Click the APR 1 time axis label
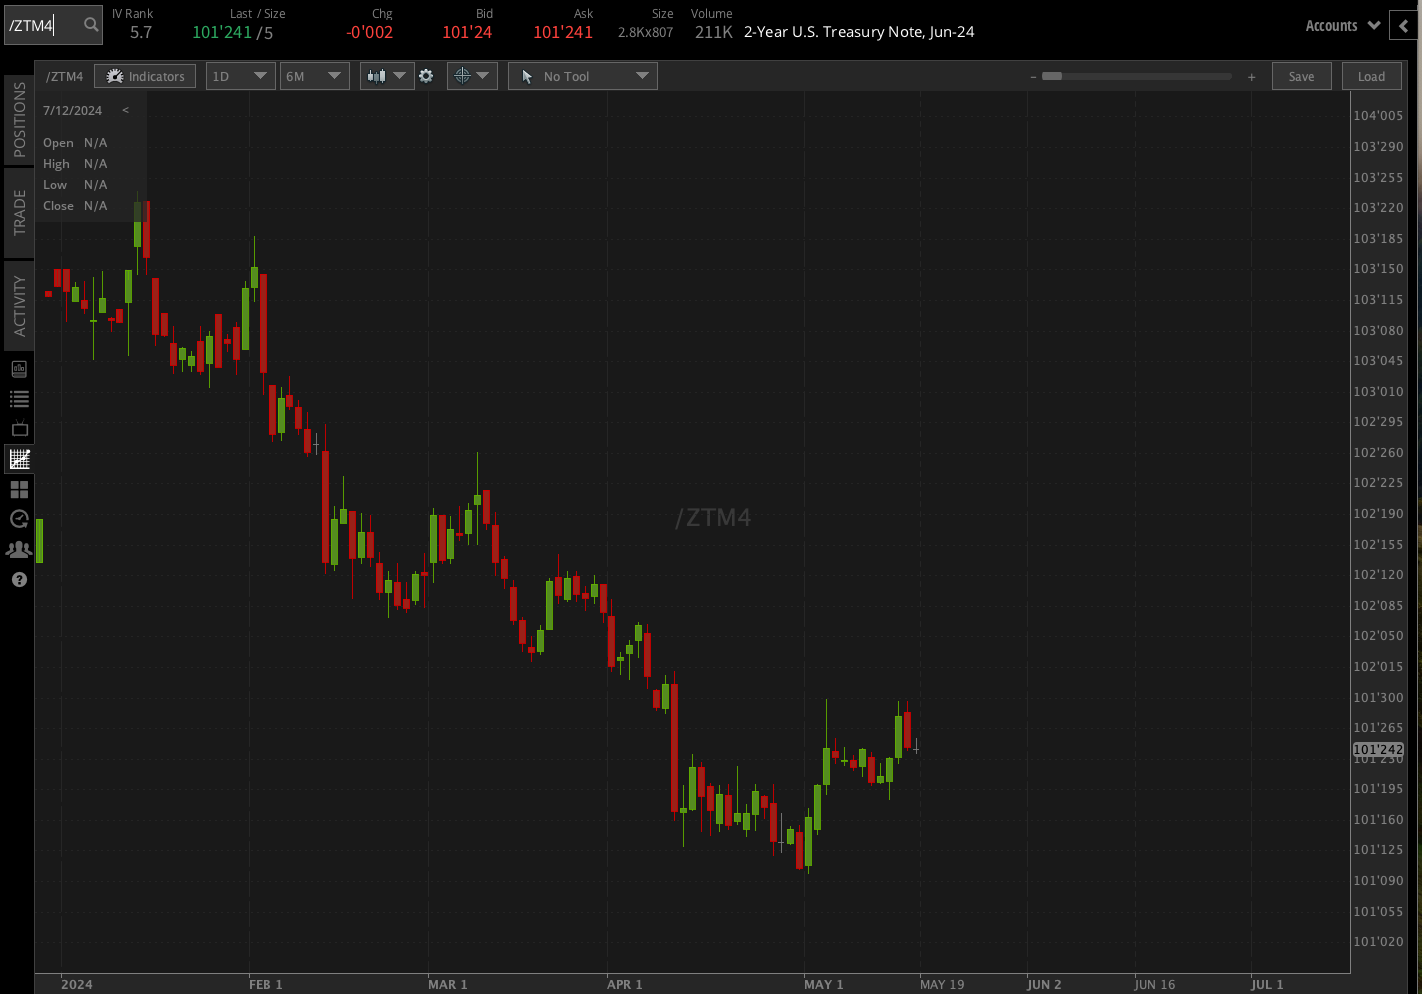The image size is (1422, 994). (625, 984)
